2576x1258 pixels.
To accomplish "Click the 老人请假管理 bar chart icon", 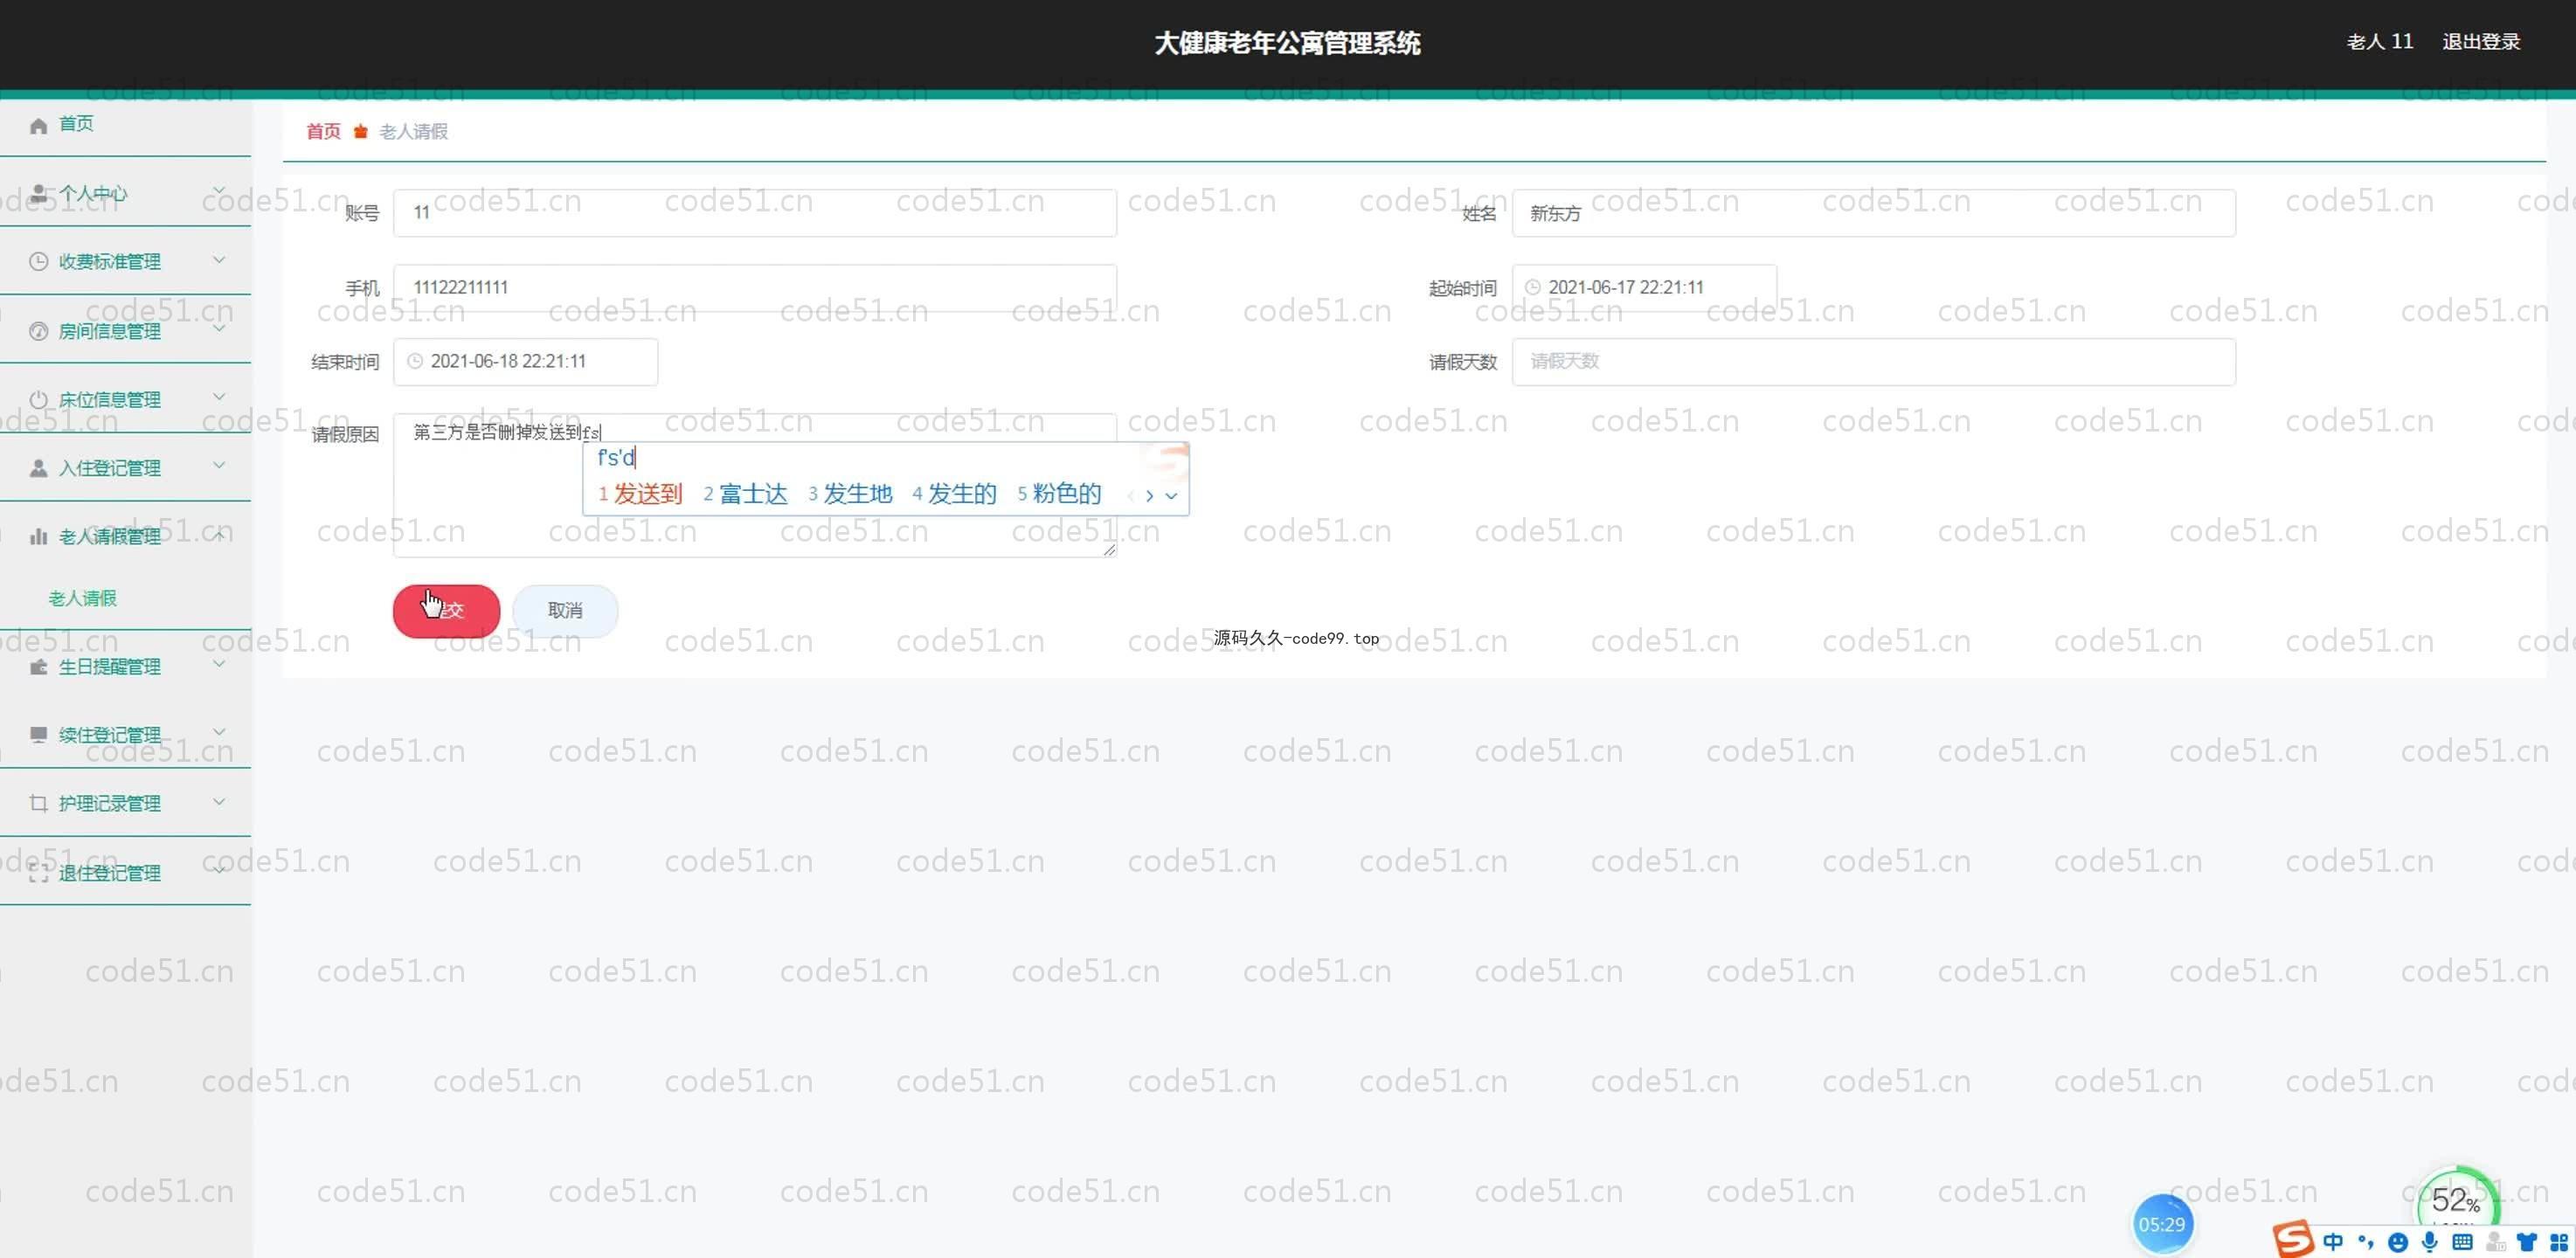I will click(x=38, y=537).
